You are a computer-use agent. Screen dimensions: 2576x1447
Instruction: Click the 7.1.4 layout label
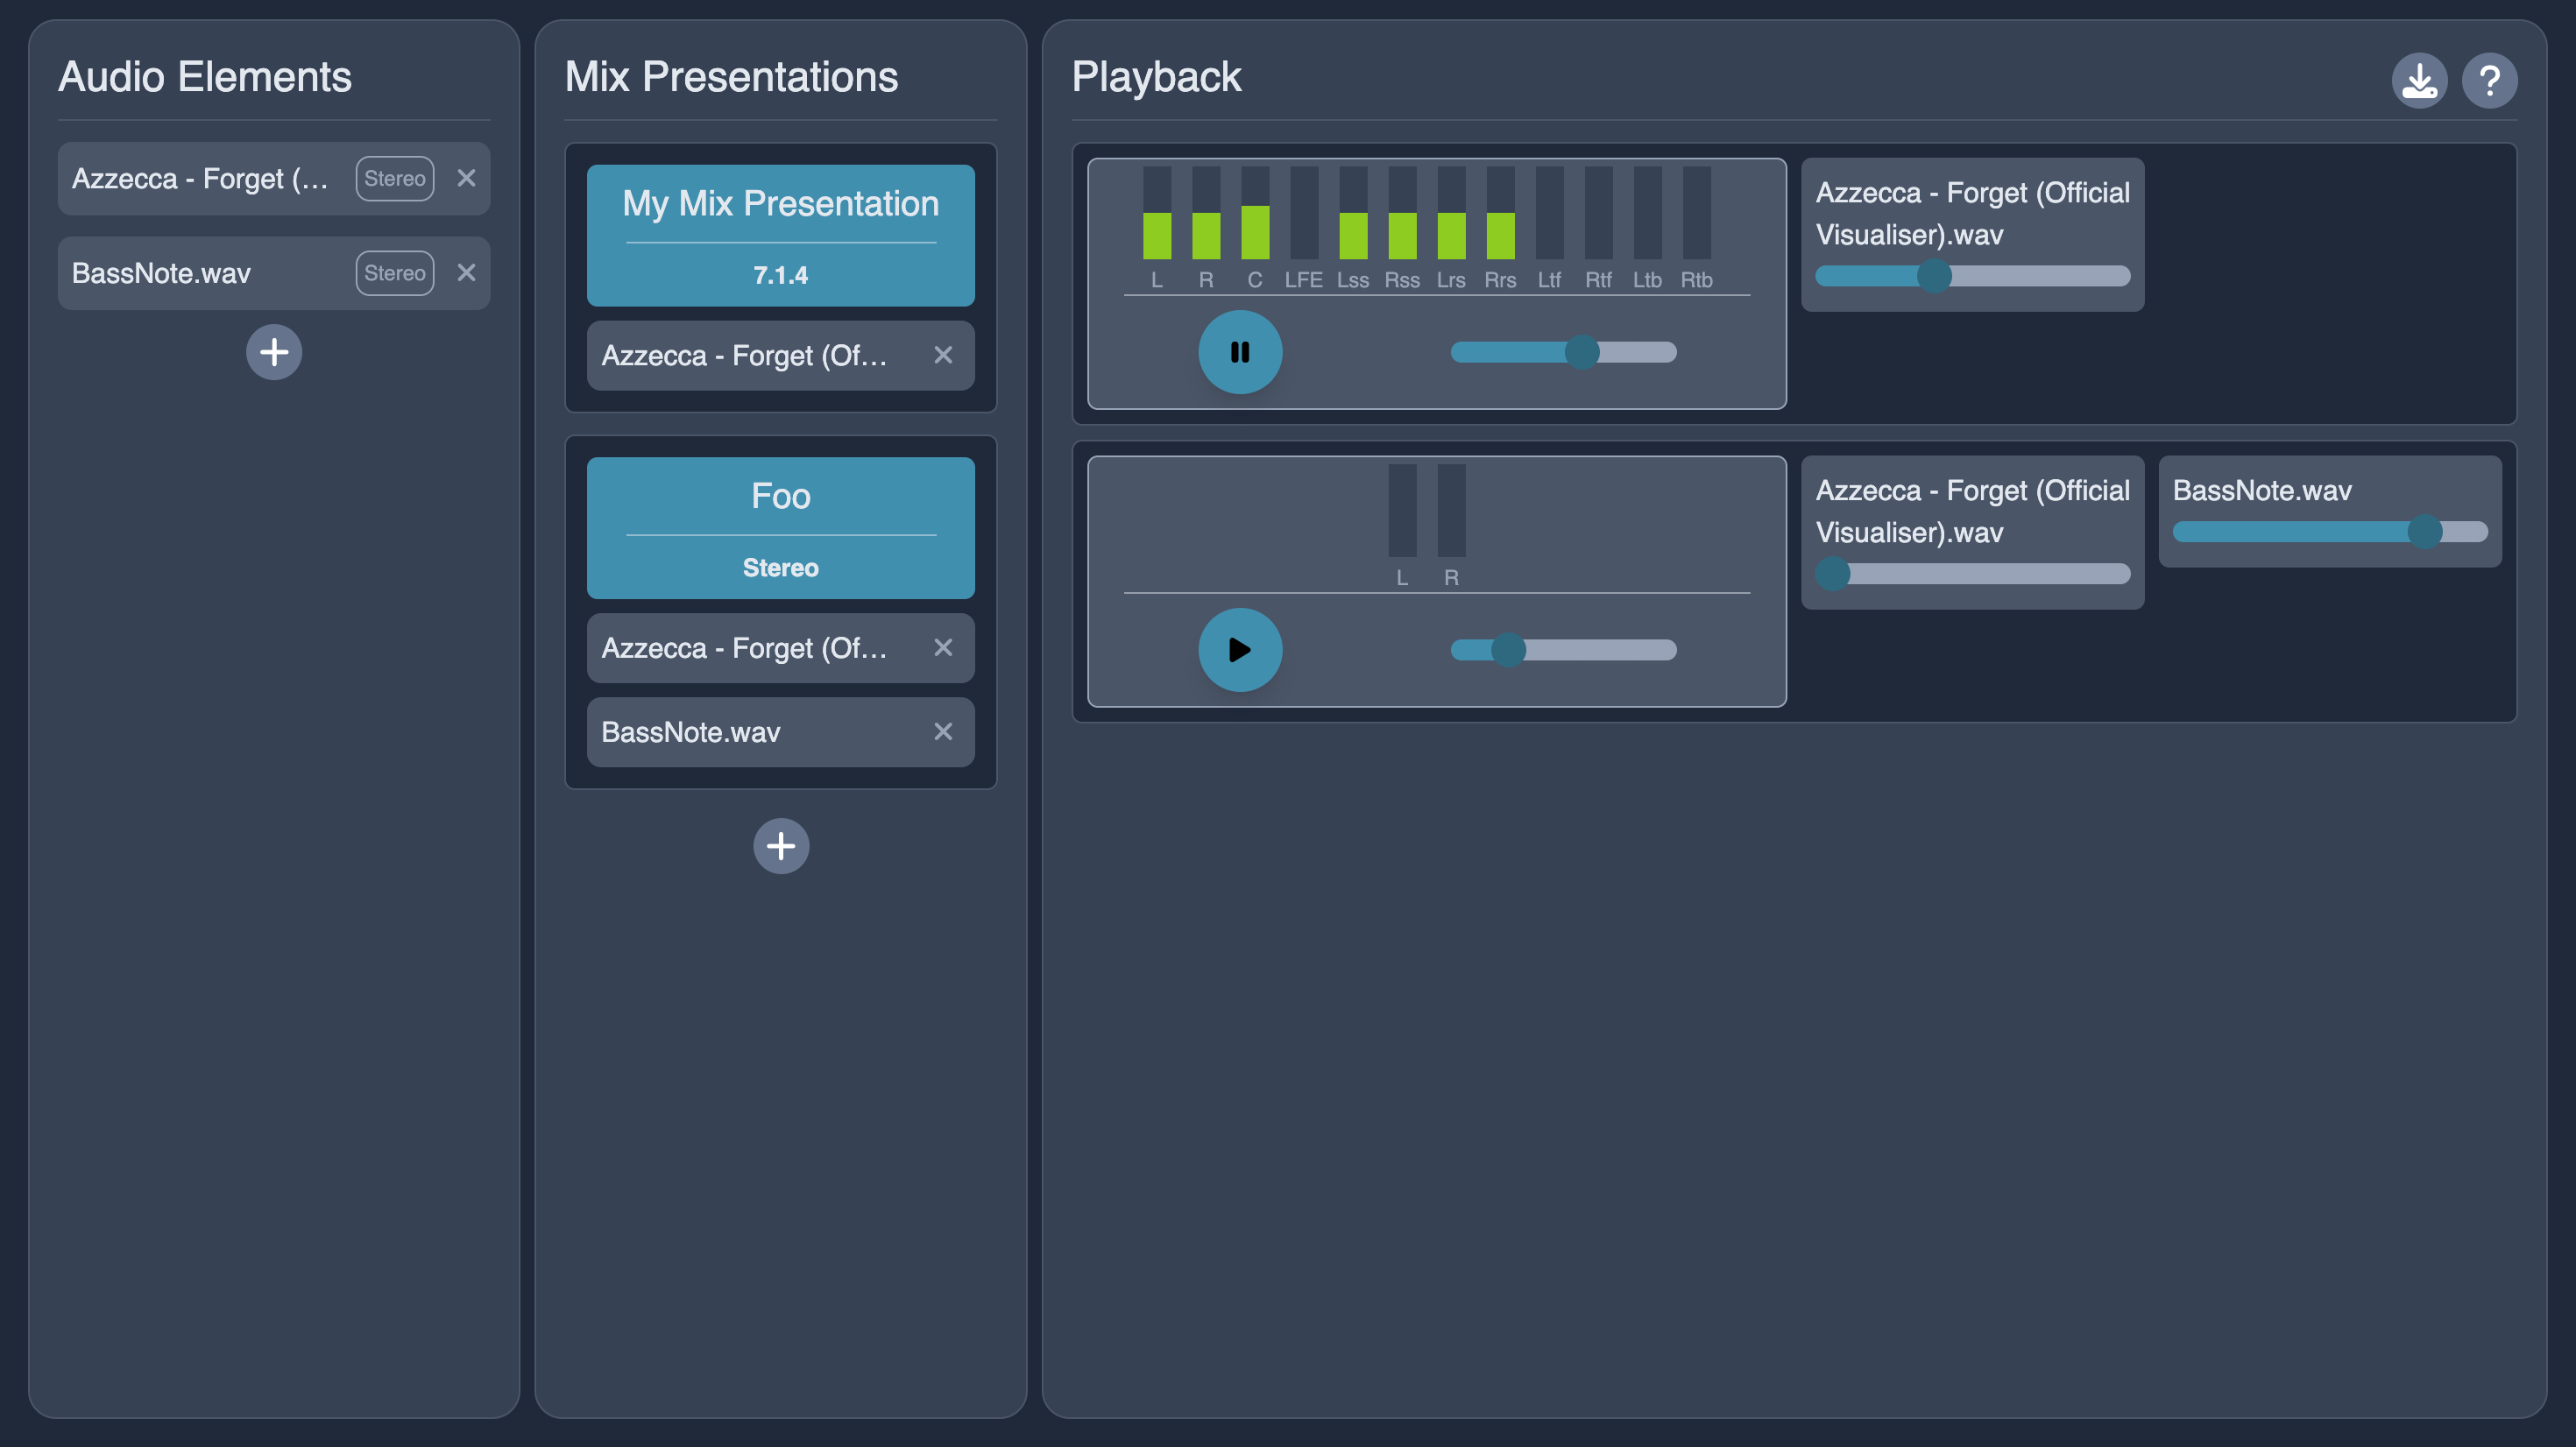click(780, 275)
